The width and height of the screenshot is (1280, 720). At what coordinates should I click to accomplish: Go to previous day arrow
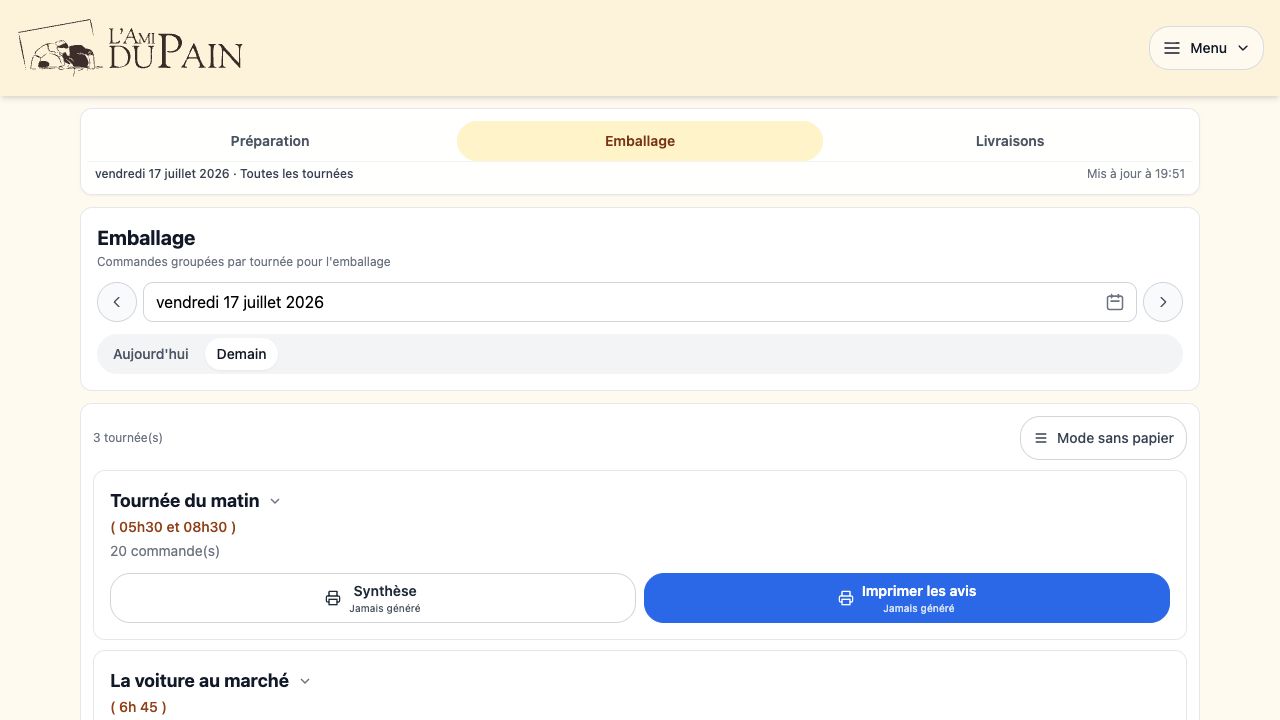(117, 302)
